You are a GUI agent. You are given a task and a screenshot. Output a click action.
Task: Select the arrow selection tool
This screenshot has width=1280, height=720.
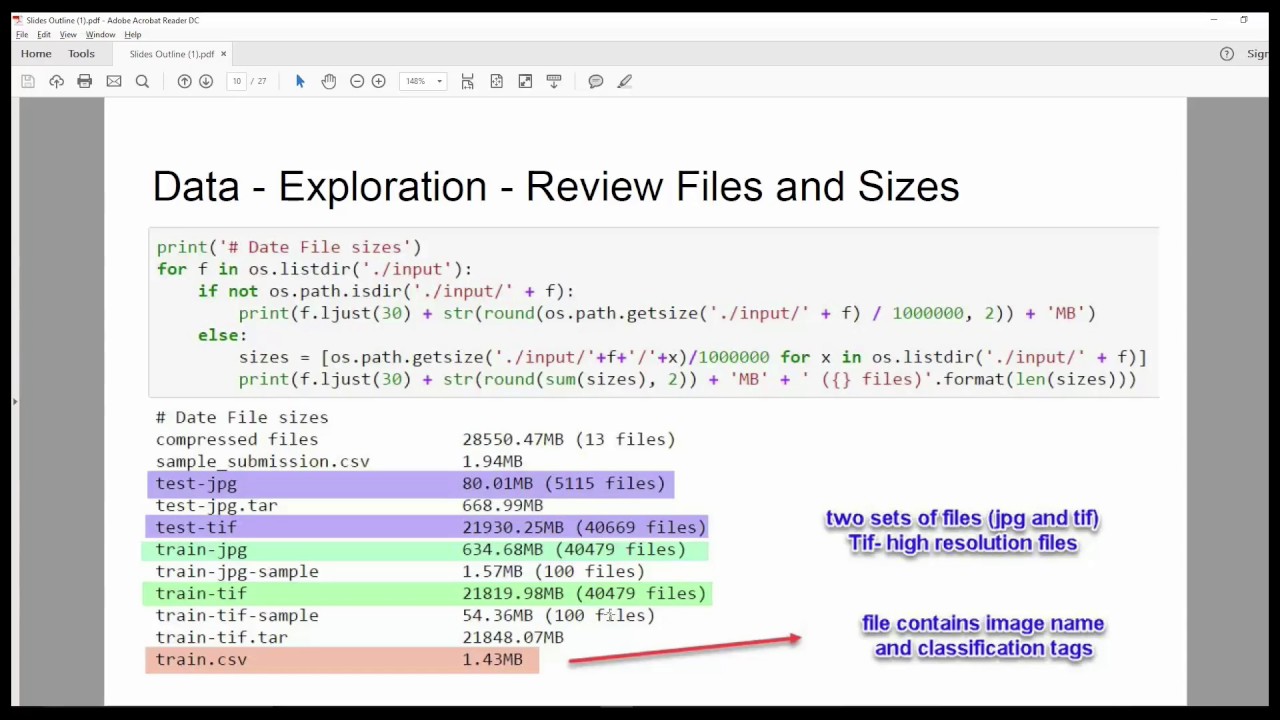300,81
